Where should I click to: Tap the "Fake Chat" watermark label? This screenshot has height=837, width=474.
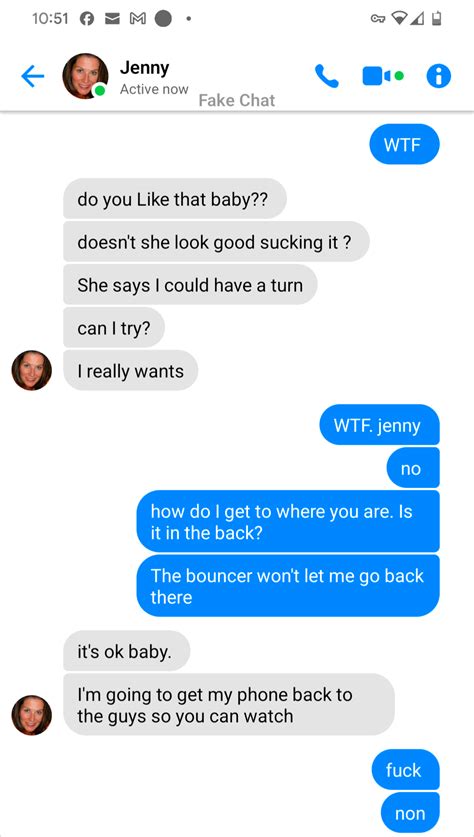tap(237, 100)
